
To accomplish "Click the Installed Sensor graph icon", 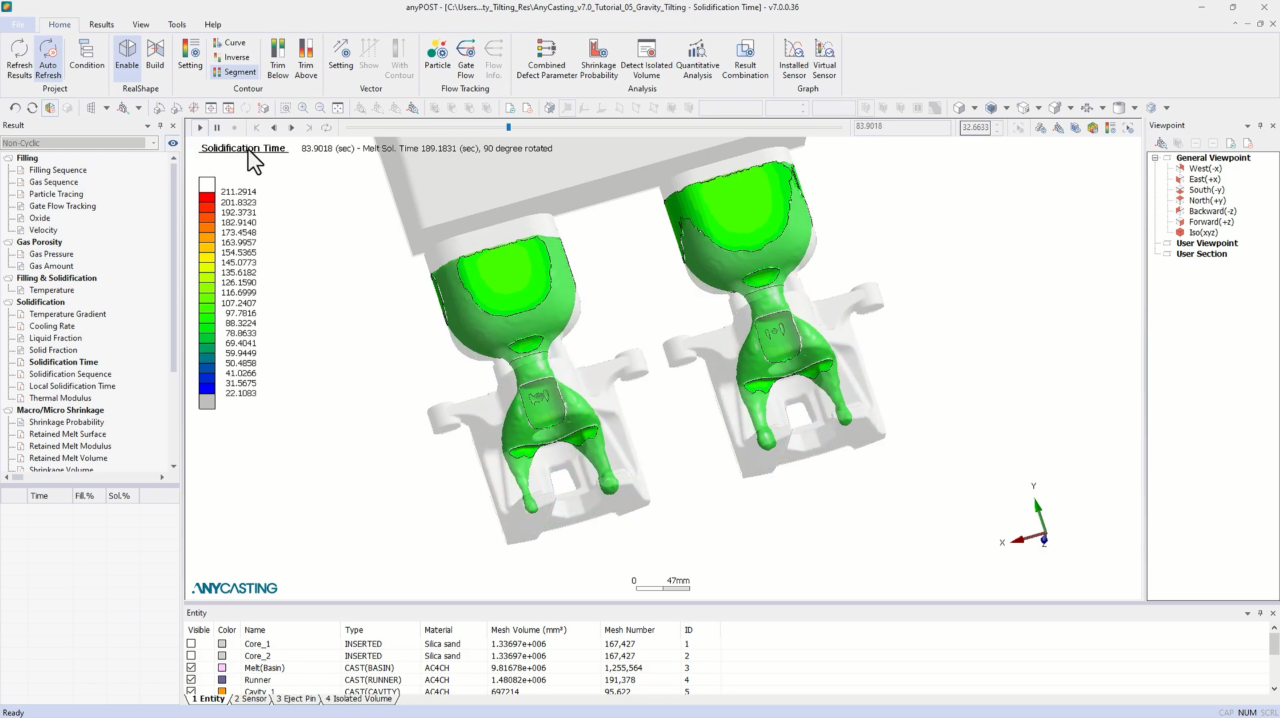I will pos(794,59).
